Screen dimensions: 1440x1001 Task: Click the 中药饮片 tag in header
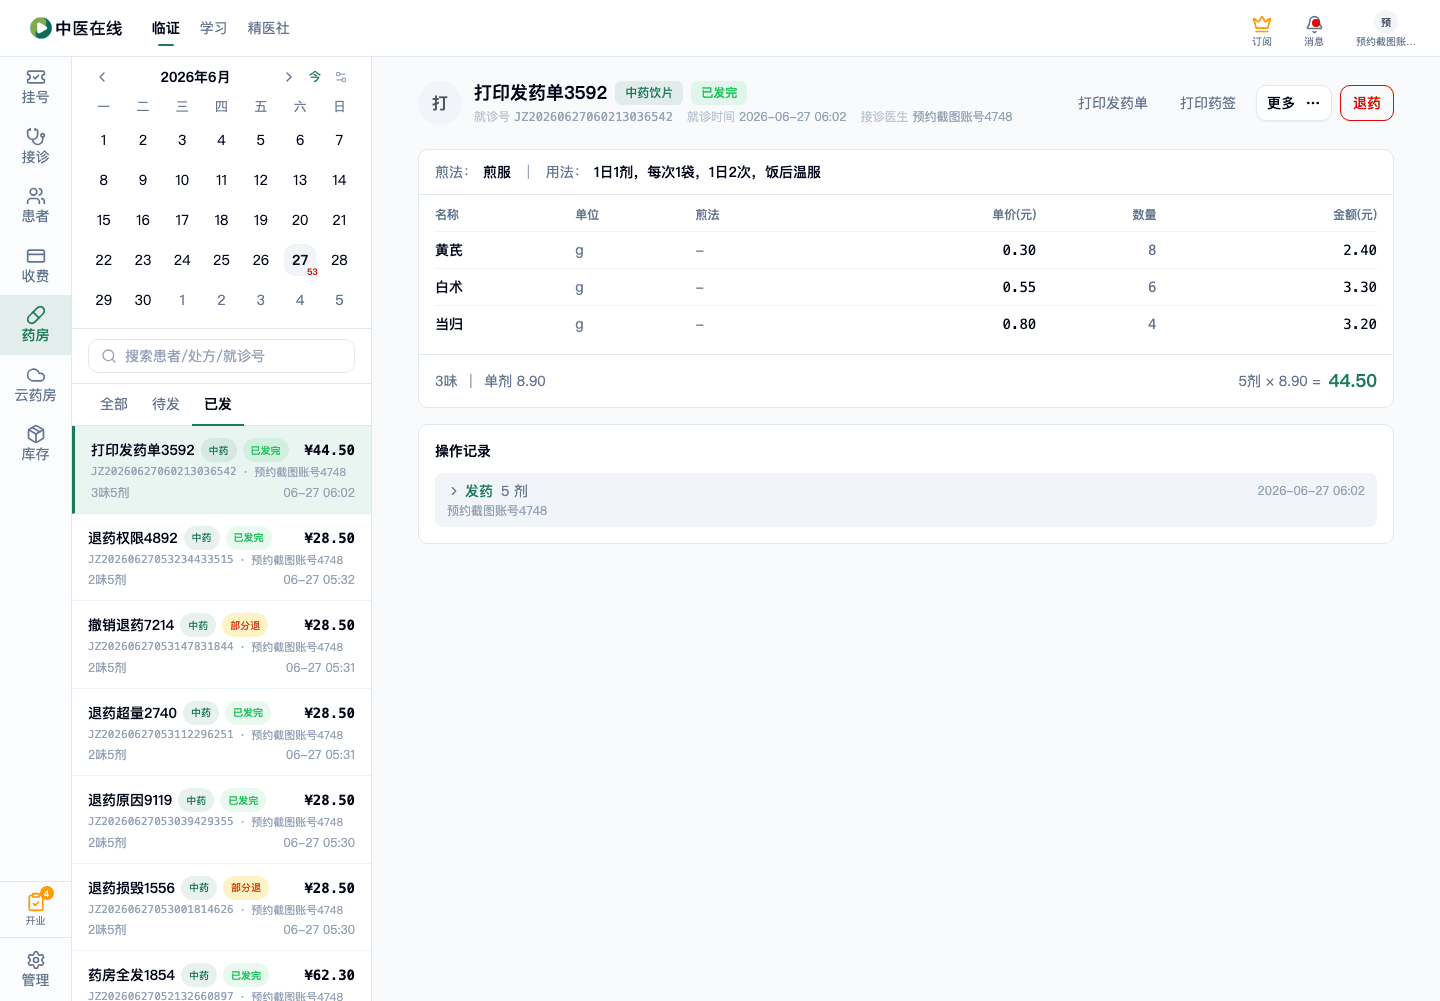(649, 93)
